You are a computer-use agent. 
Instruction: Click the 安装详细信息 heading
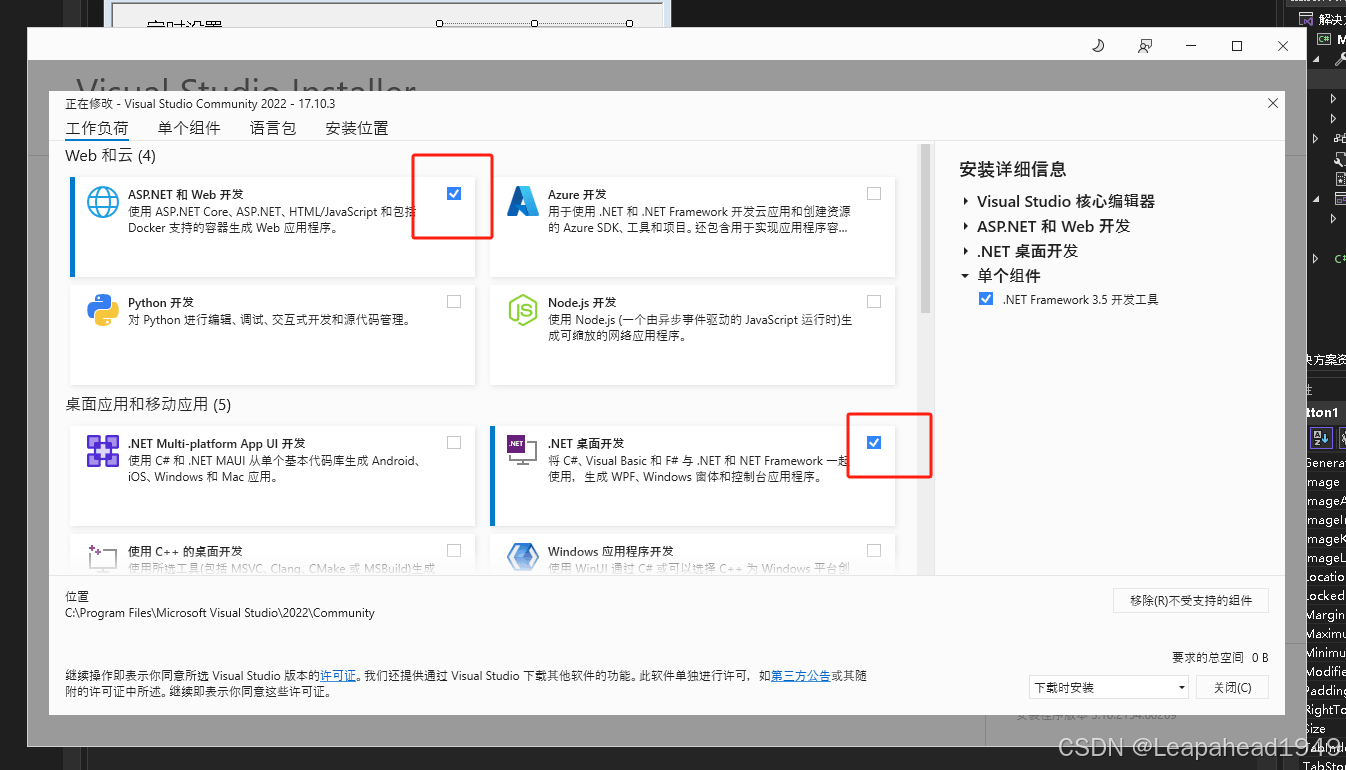click(1013, 170)
